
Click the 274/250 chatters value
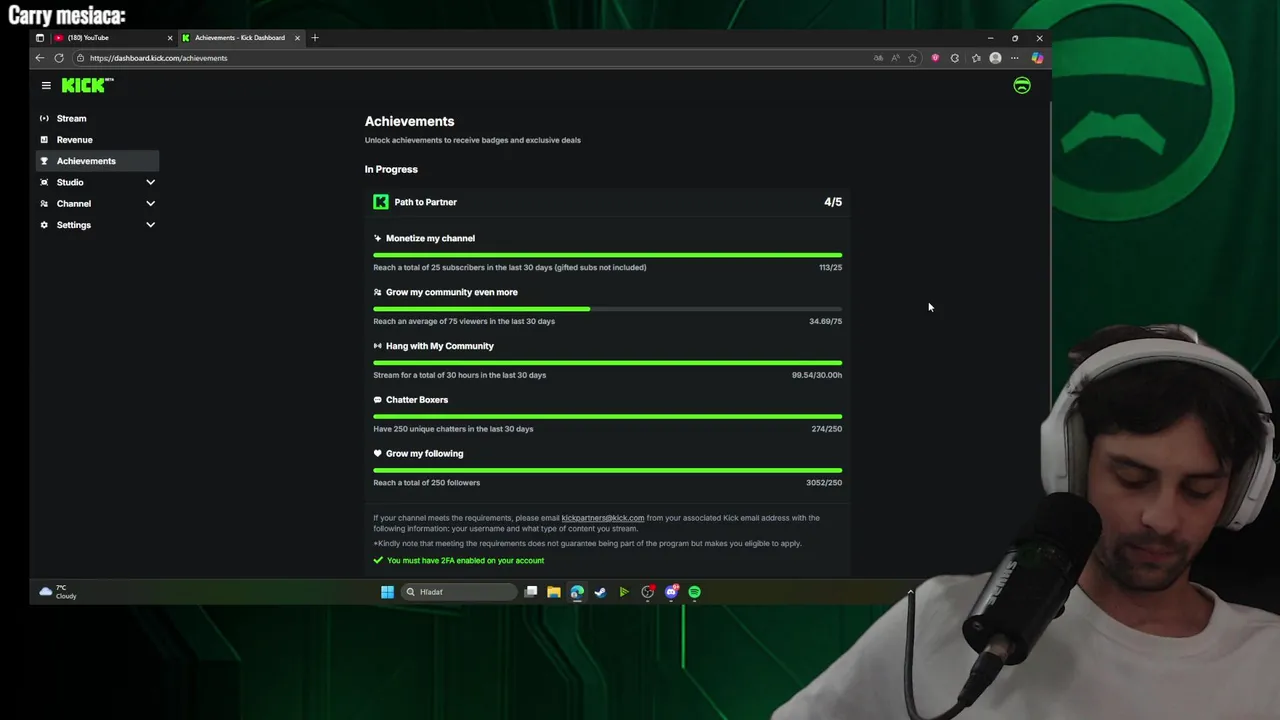[x=827, y=429]
